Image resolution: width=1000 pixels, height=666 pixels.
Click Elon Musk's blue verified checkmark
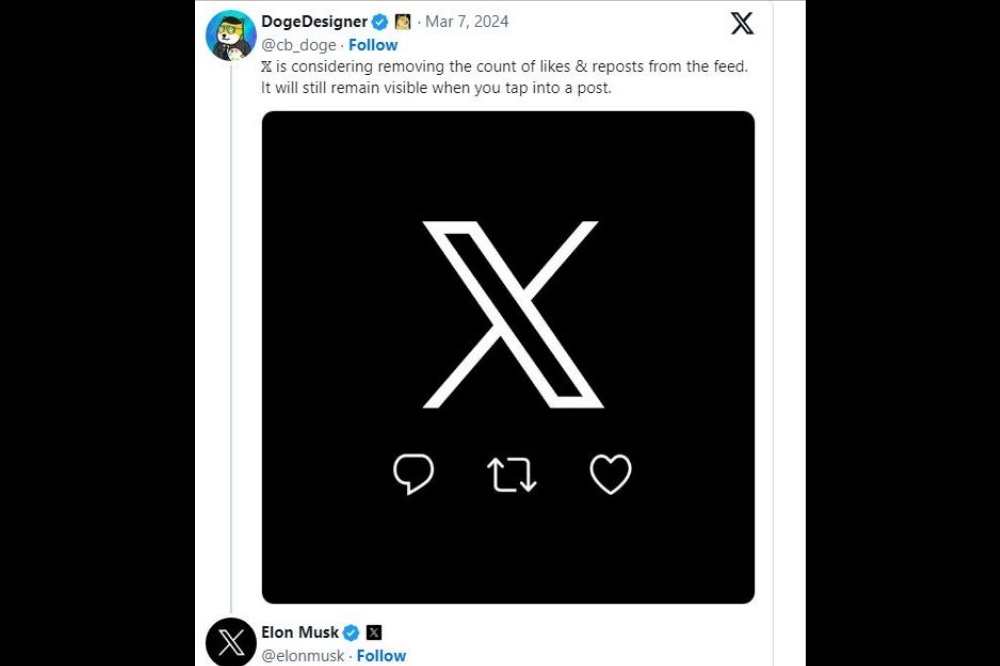click(351, 632)
